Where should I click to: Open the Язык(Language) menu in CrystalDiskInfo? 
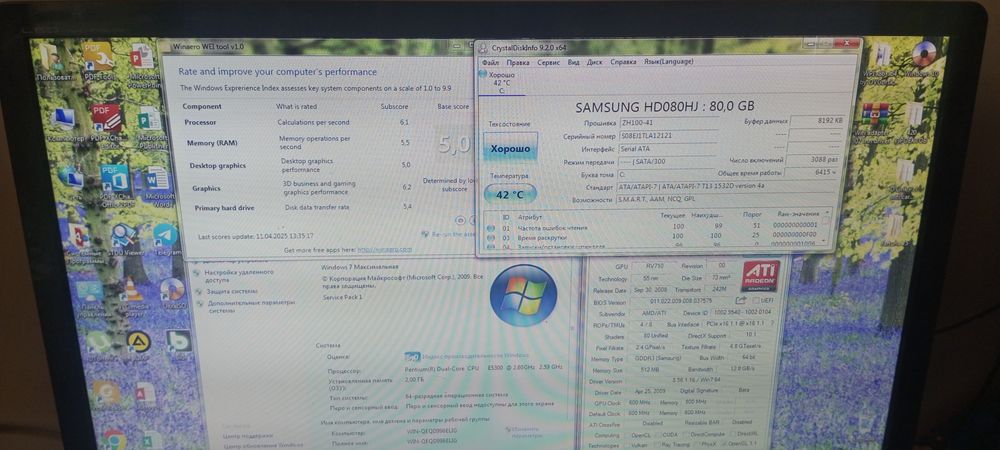668,62
